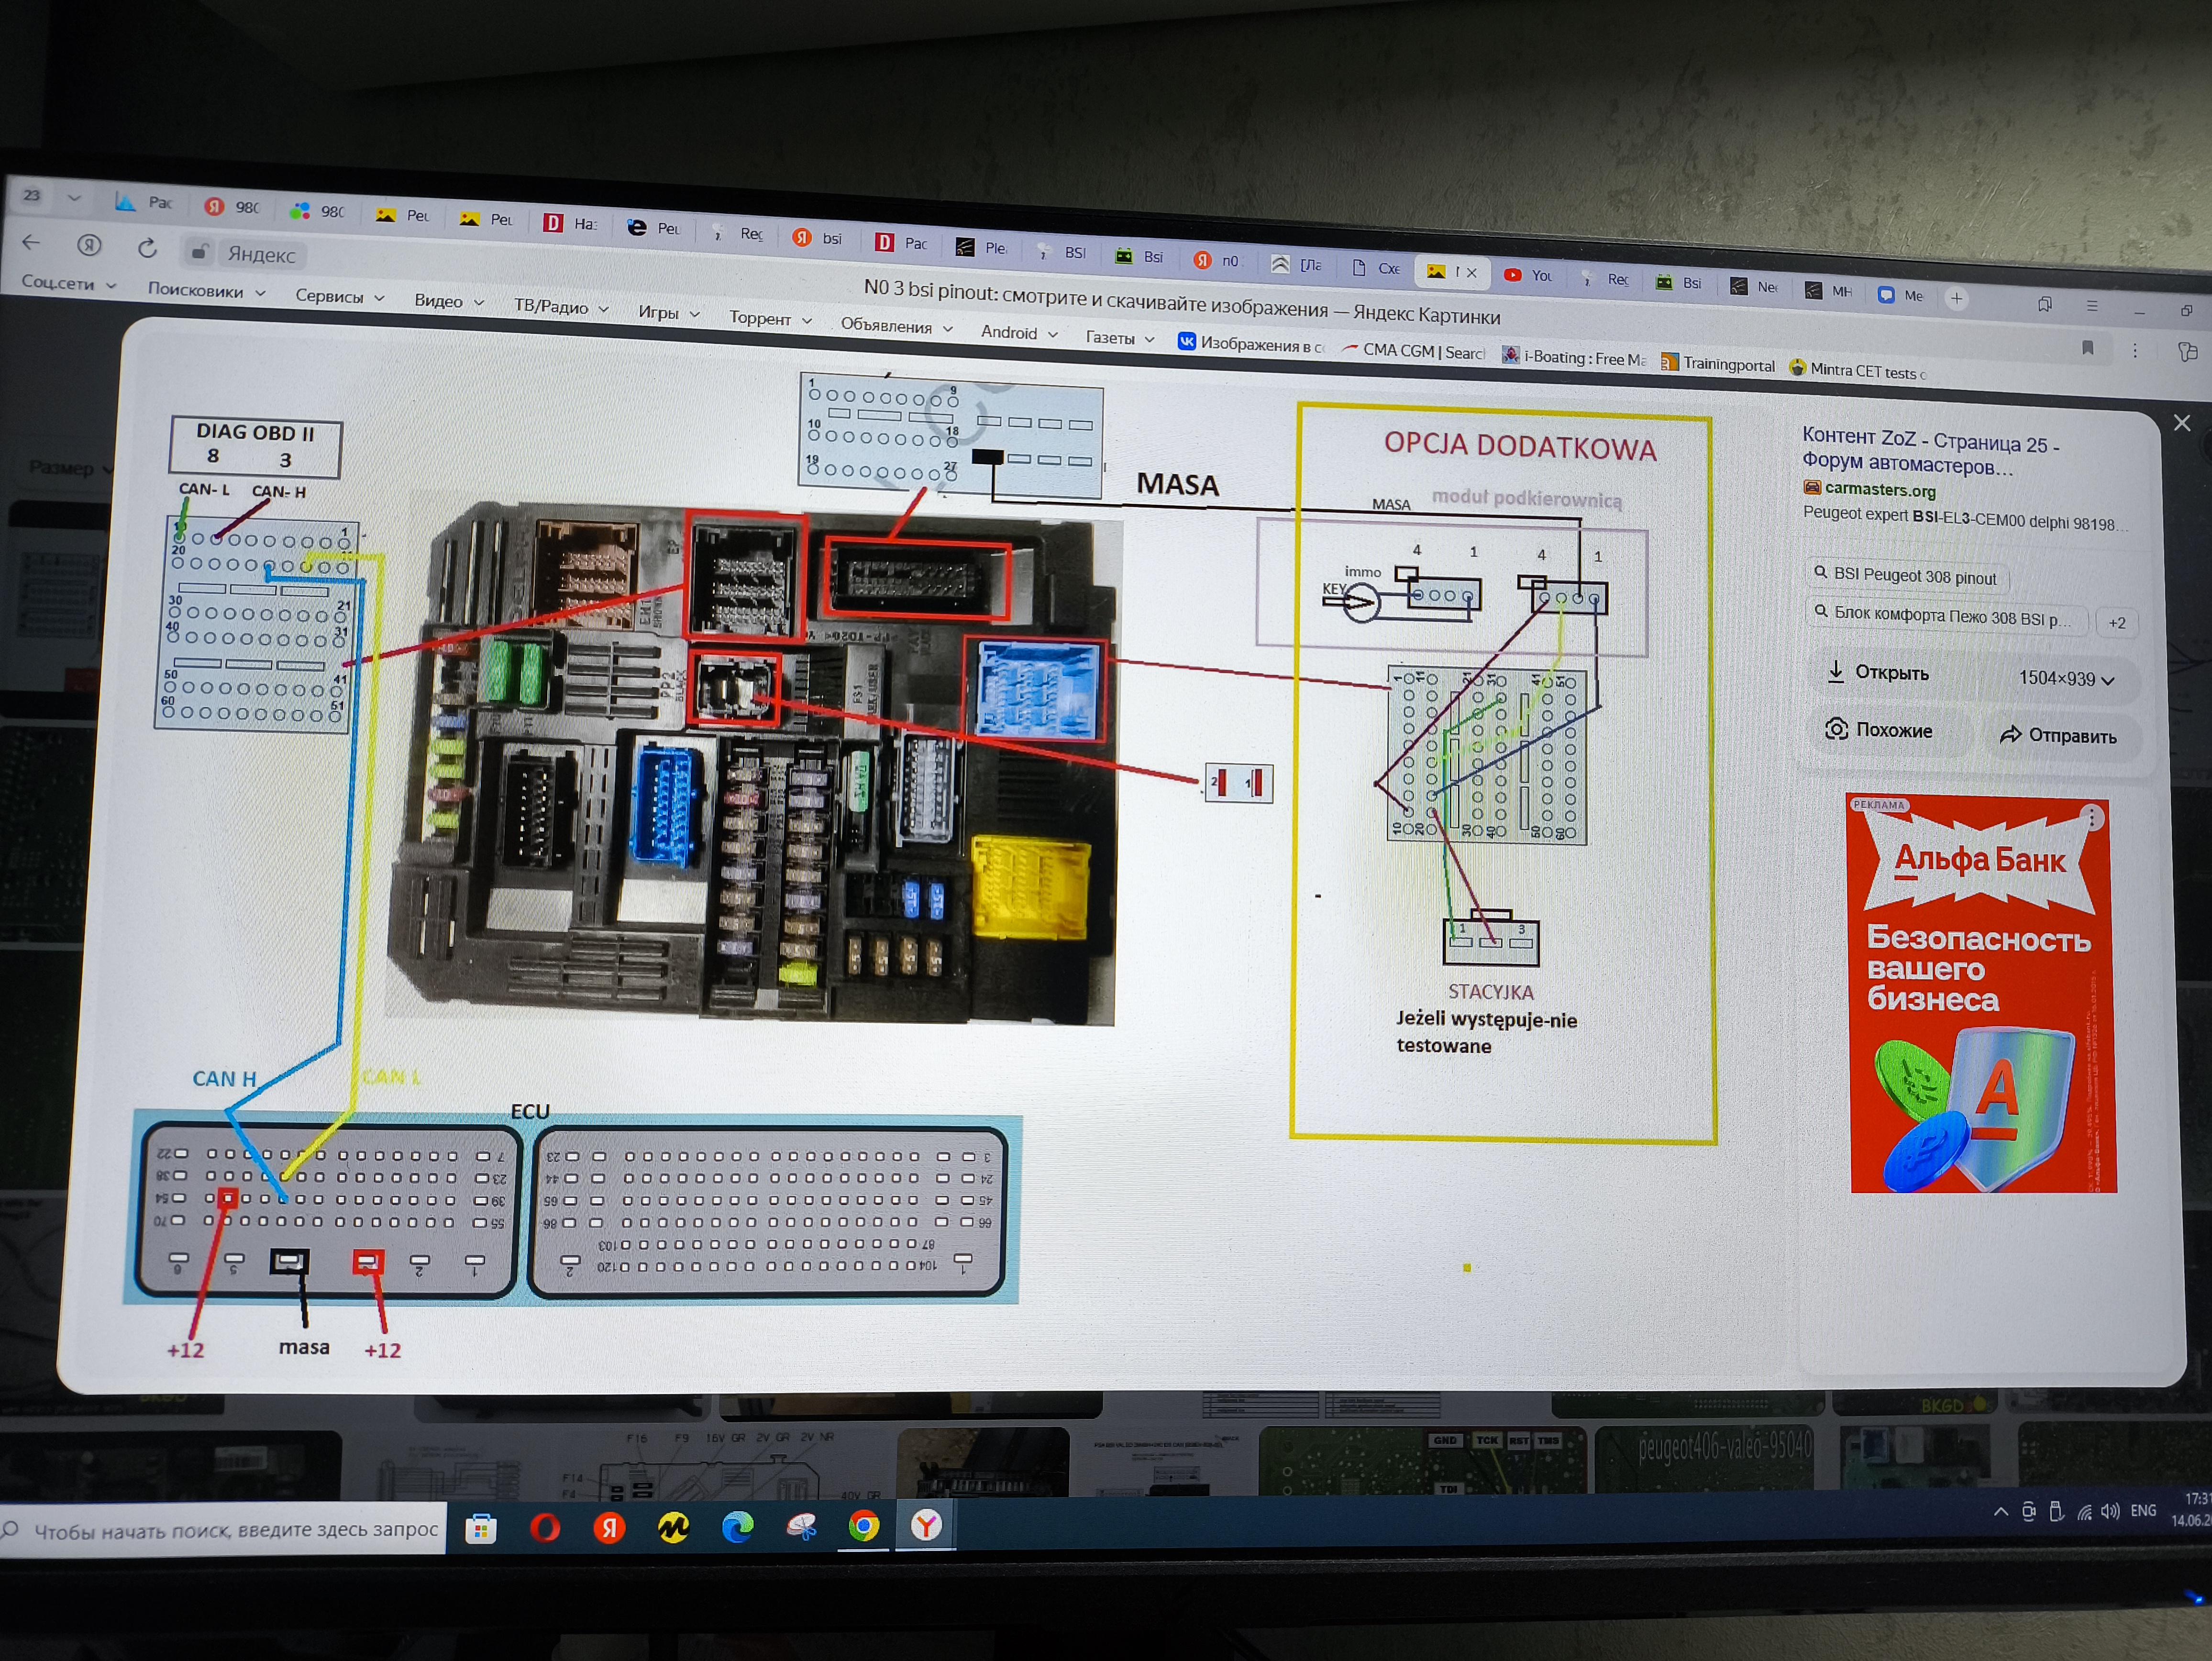Launch Google Chrome from the taskbar
This screenshot has width=2212, height=1661.
click(x=864, y=1526)
